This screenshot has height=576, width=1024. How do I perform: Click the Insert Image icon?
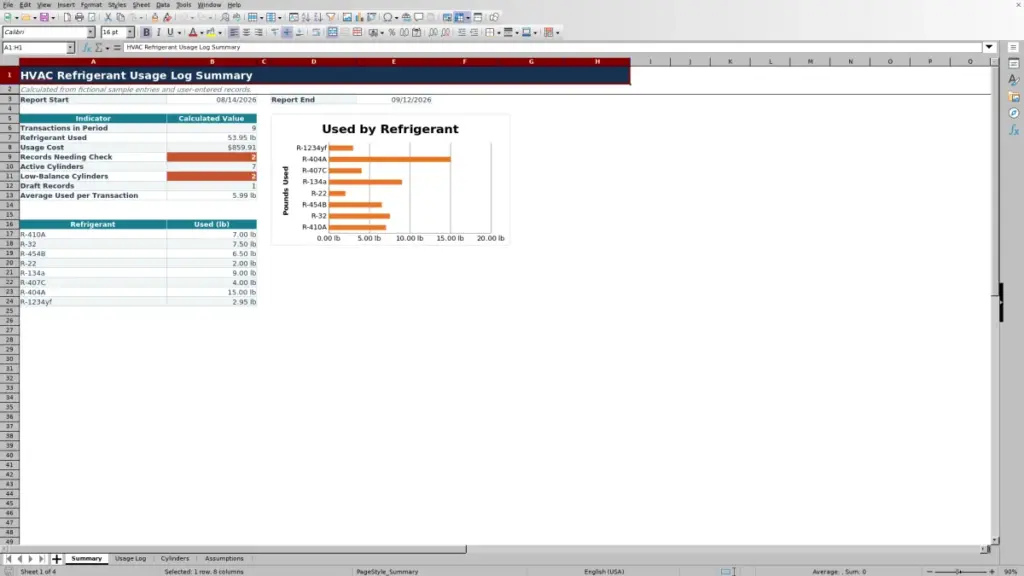[347, 17]
